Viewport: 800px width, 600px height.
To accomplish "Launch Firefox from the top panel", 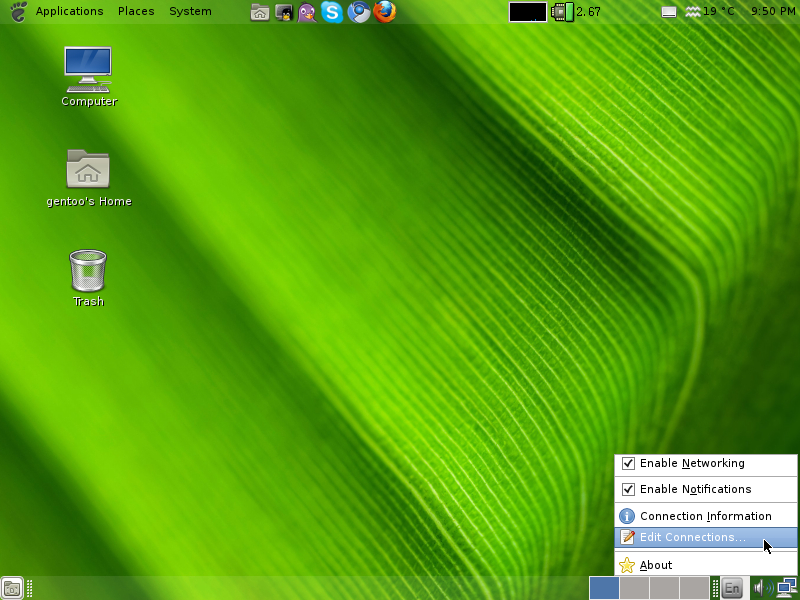I will [385, 12].
